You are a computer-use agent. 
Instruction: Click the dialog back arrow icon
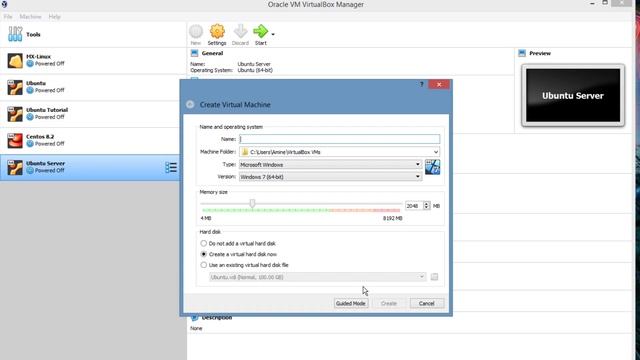[190, 104]
